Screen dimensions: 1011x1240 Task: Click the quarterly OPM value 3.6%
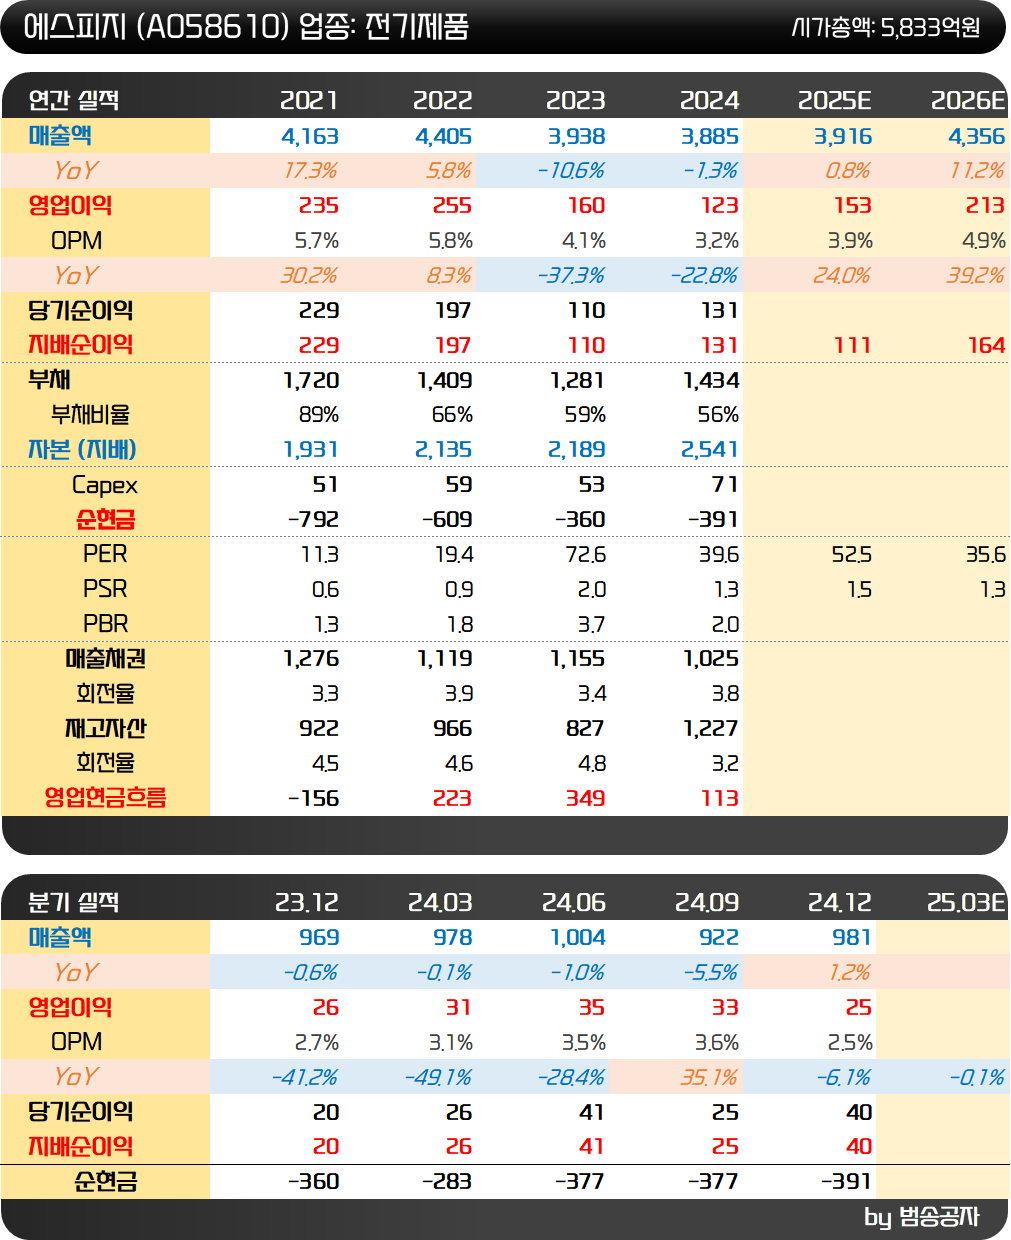tap(717, 1042)
